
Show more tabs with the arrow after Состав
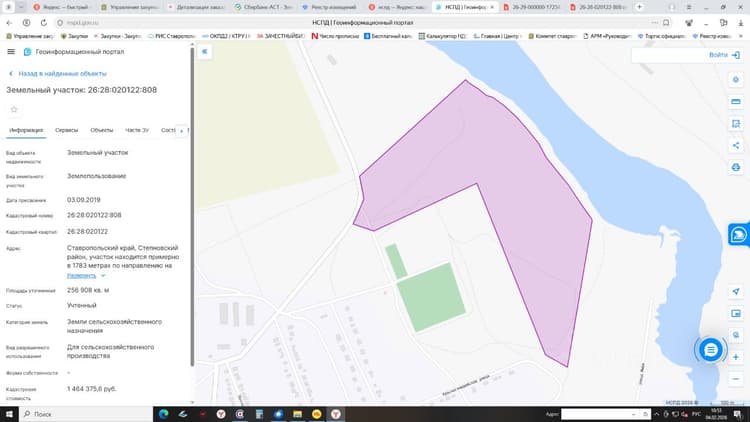point(181,131)
